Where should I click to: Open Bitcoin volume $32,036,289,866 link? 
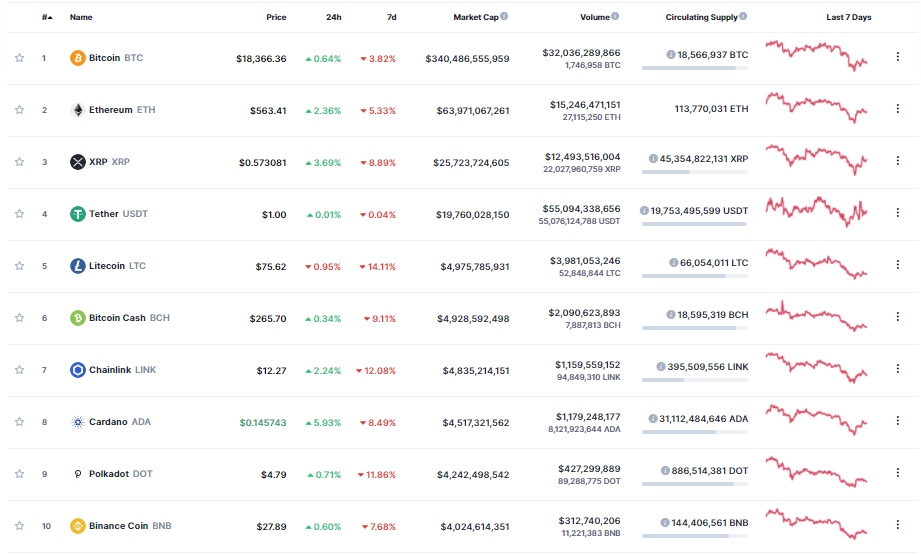pos(581,53)
